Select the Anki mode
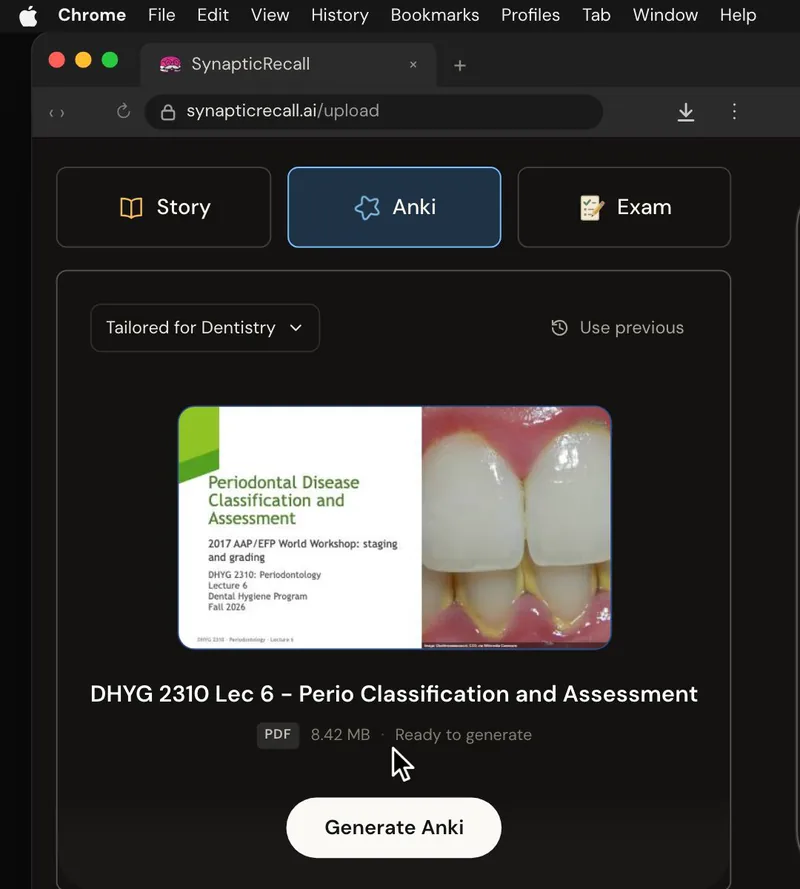 point(394,207)
